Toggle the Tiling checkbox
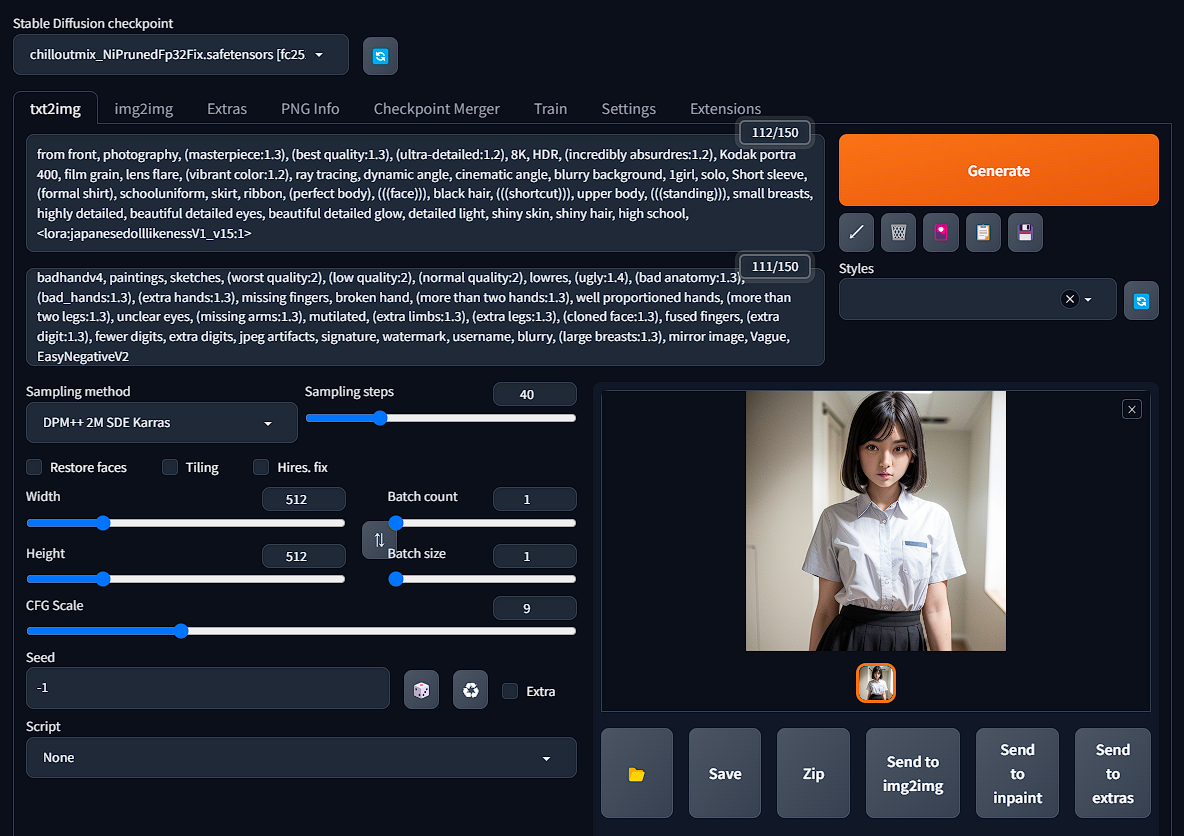 (x=170, y=467)
